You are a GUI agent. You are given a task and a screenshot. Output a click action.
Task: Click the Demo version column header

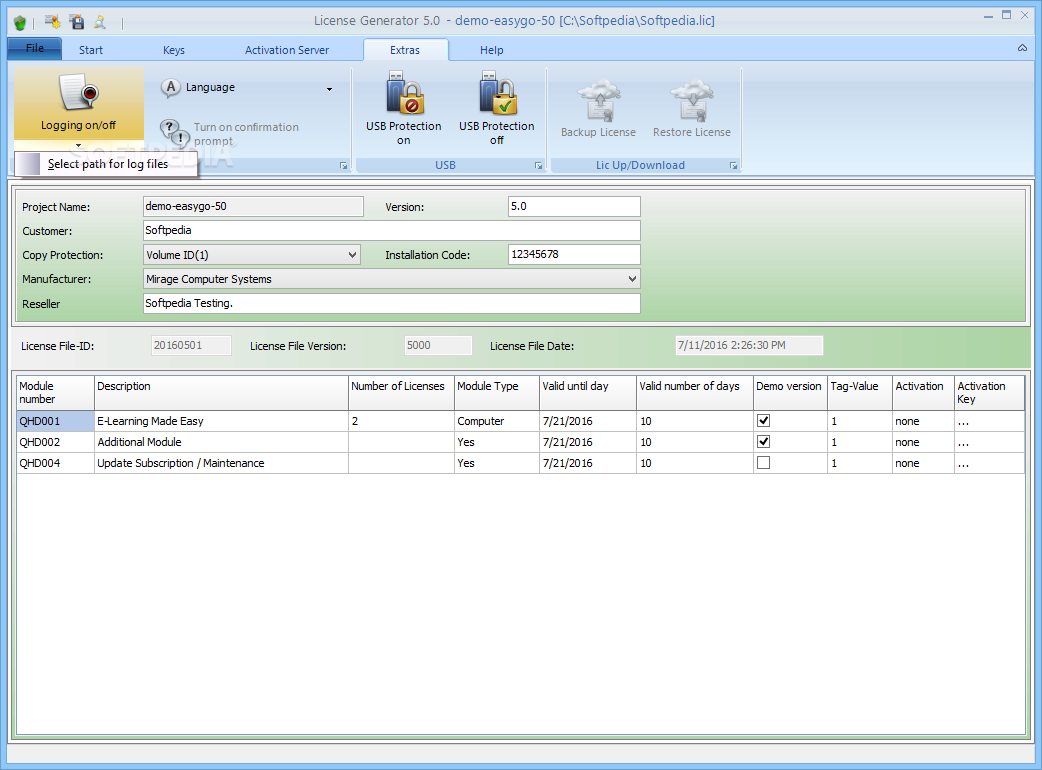[790, 393]
